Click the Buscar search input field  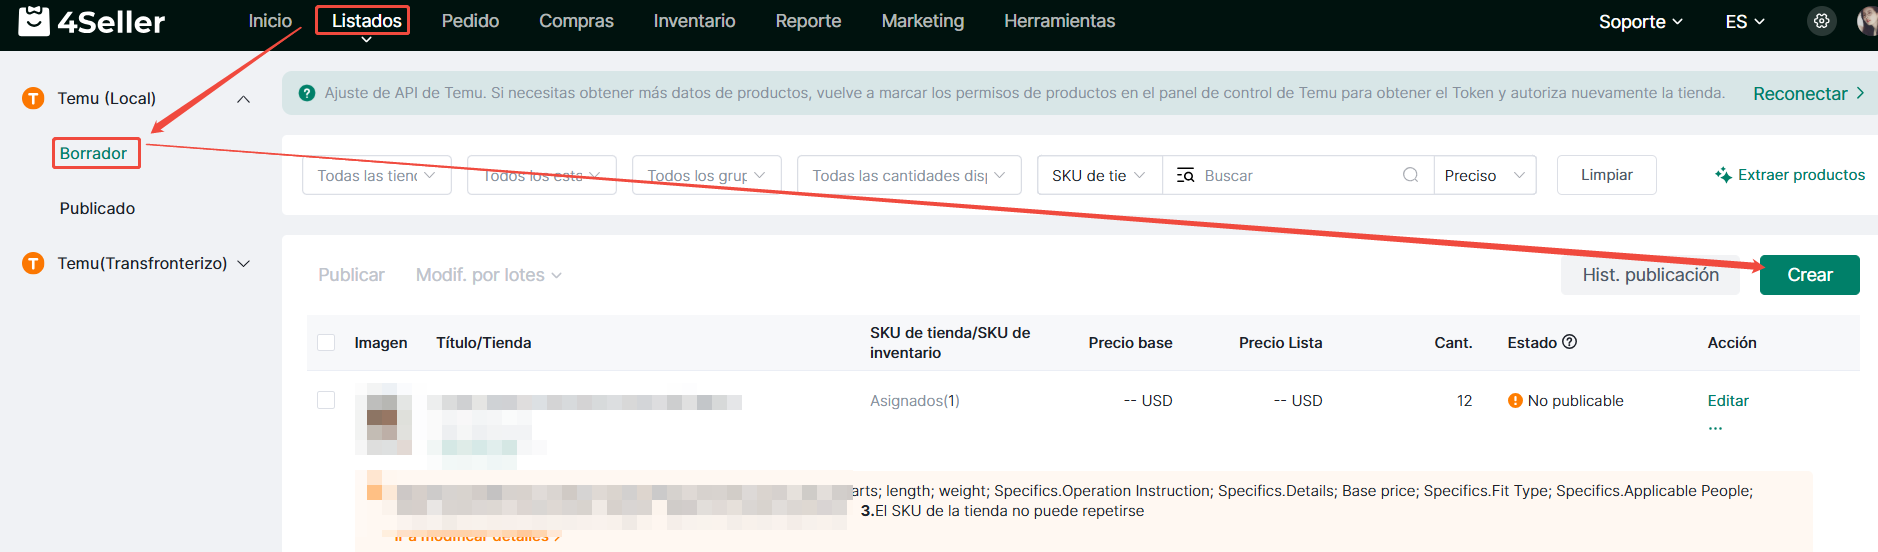[x=1295, y=175]
